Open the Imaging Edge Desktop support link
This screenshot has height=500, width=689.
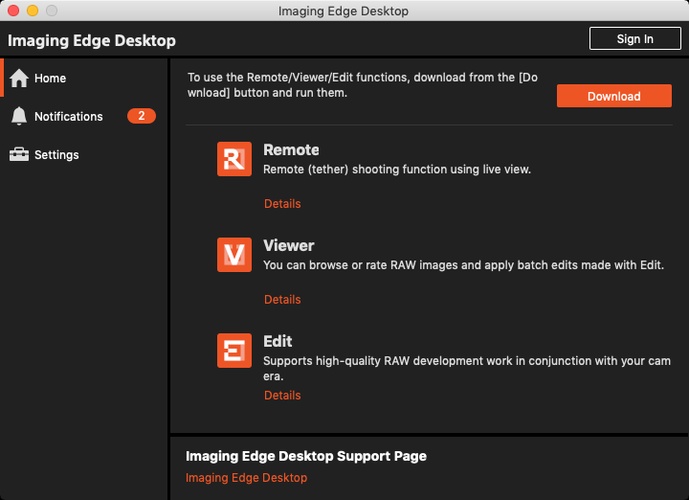click(x=246, y=478)
